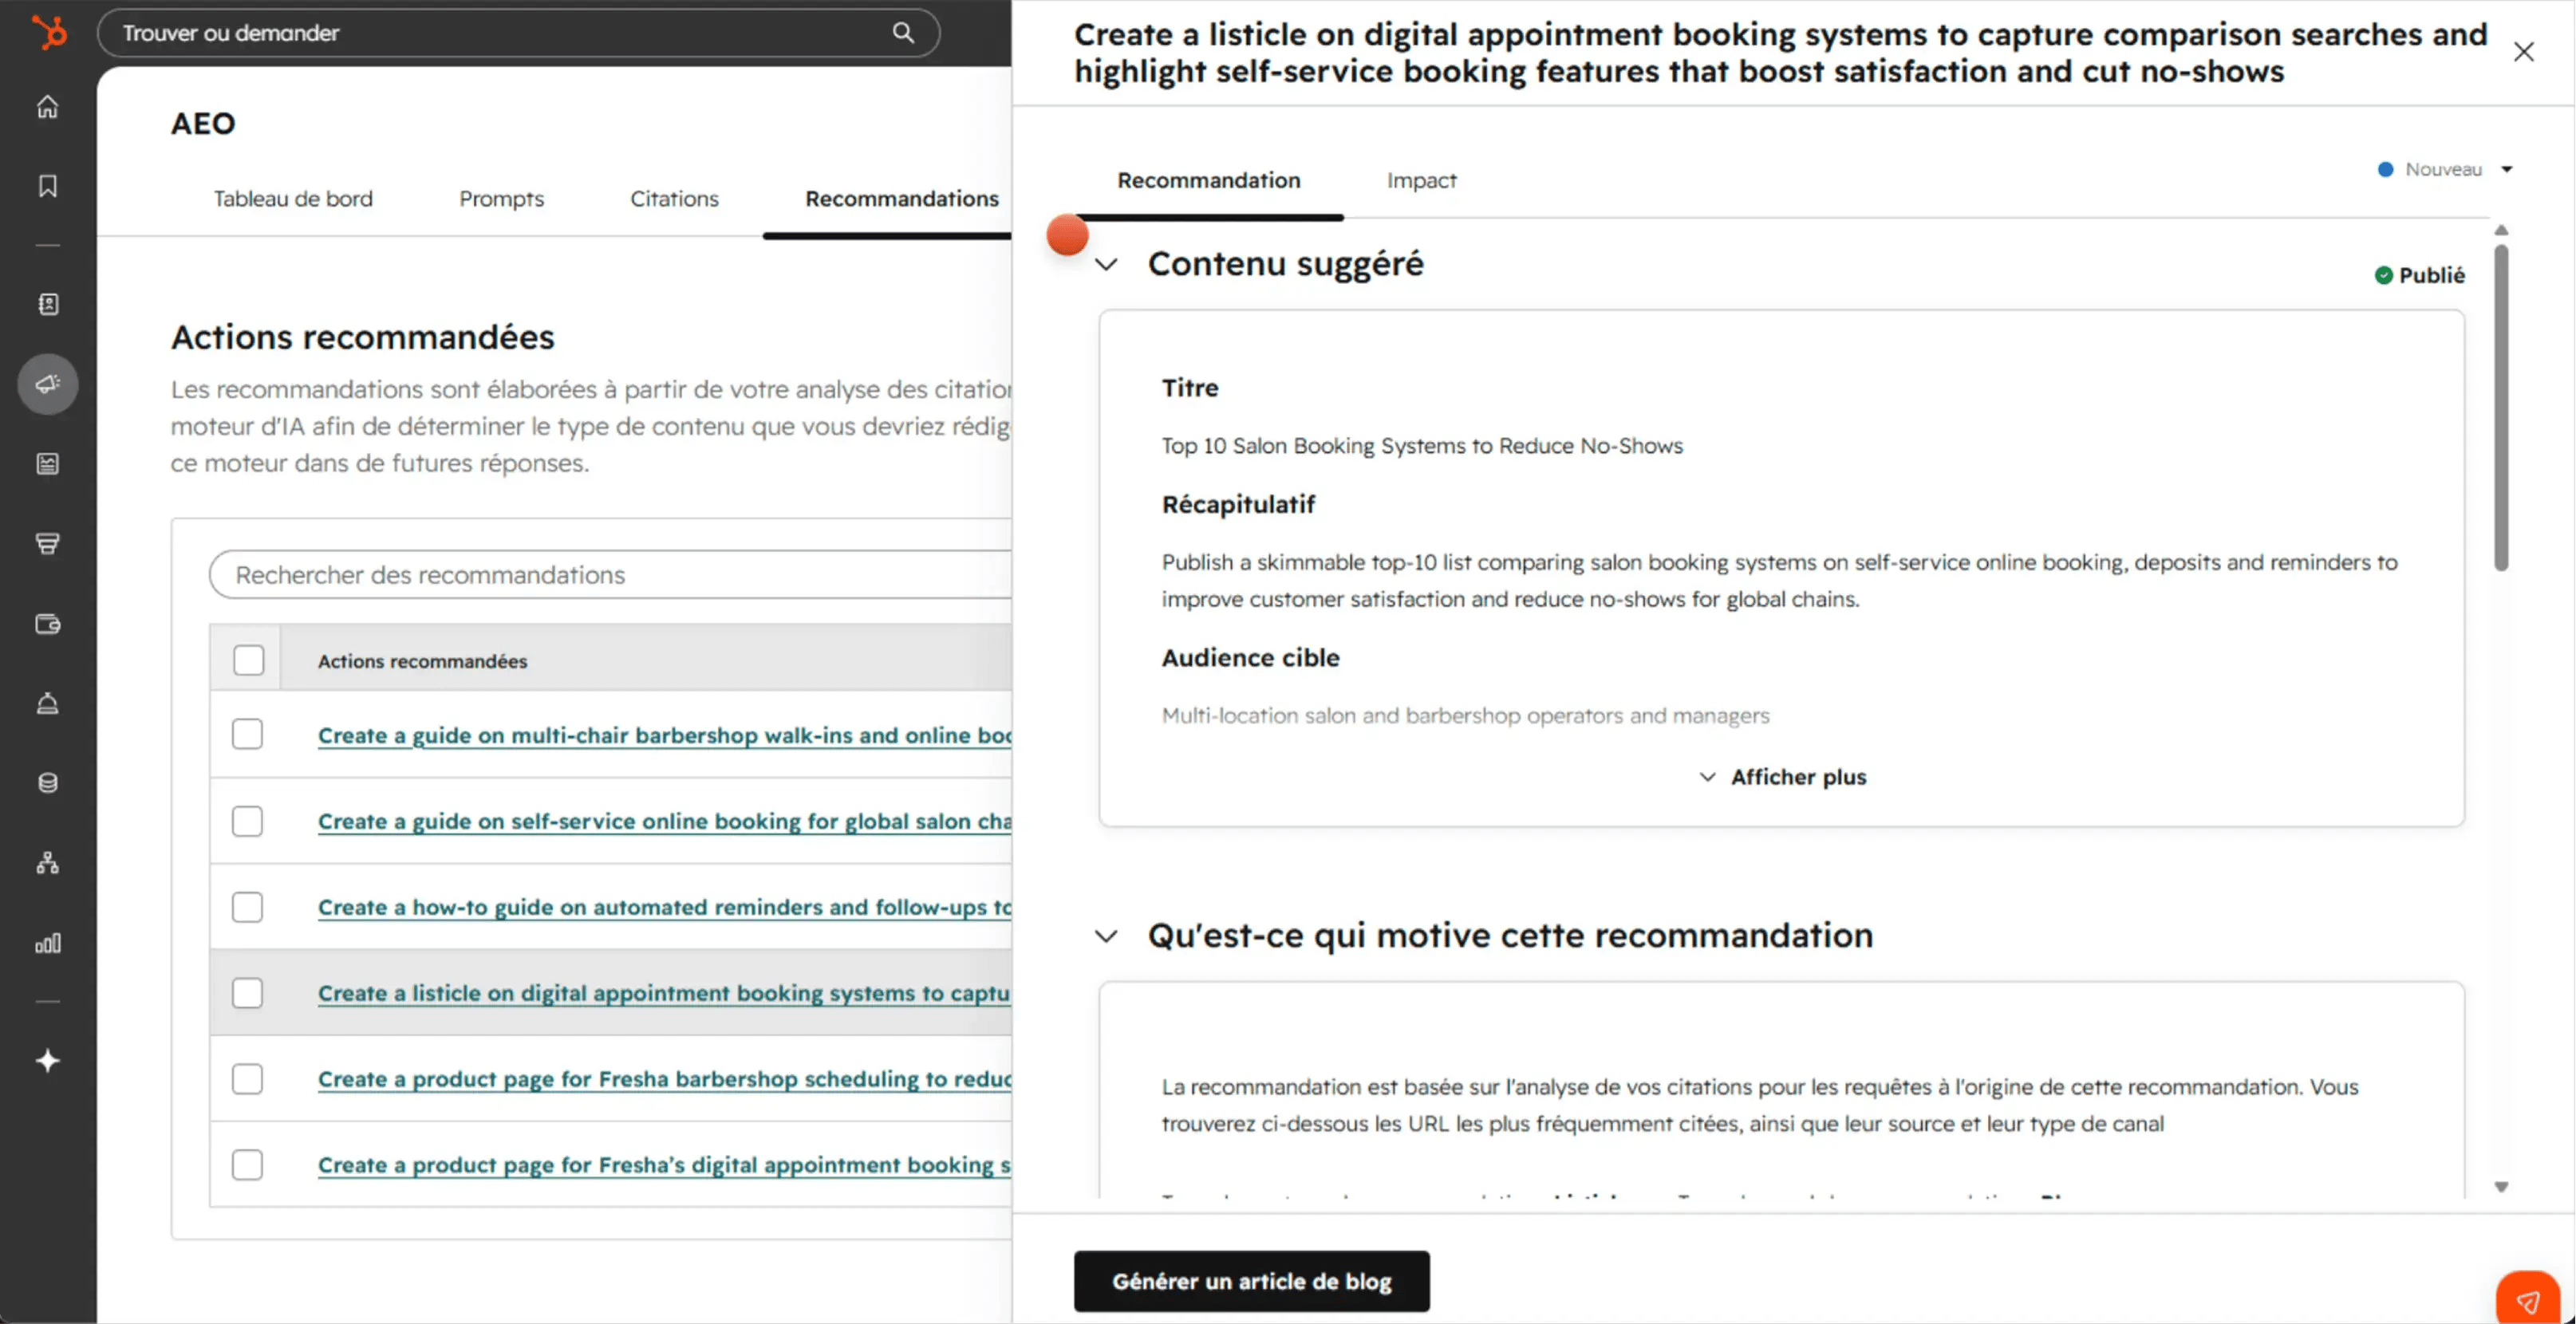Open self-service online booking guide link
The width and height of the screenshot is (2576, 1324).
pos(665,821)
